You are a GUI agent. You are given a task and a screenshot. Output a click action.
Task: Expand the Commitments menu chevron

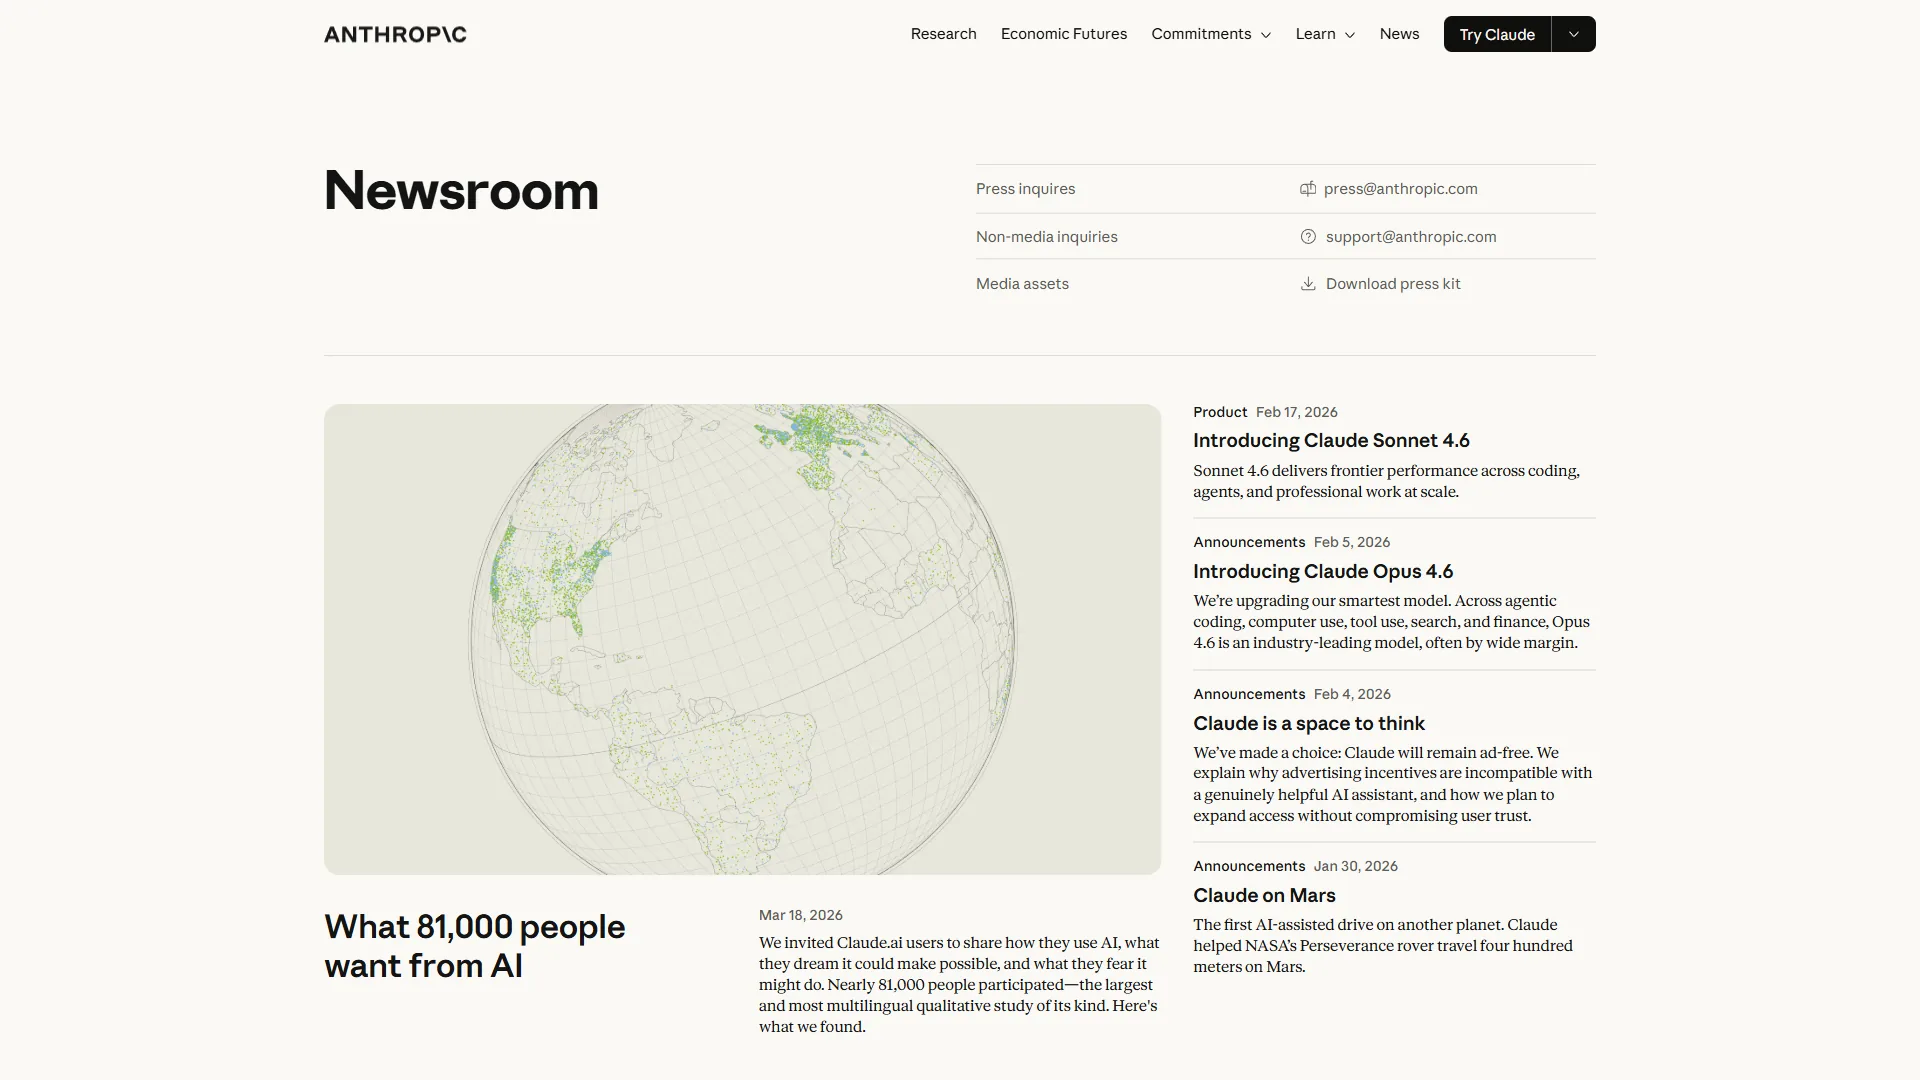(1266, 35)
